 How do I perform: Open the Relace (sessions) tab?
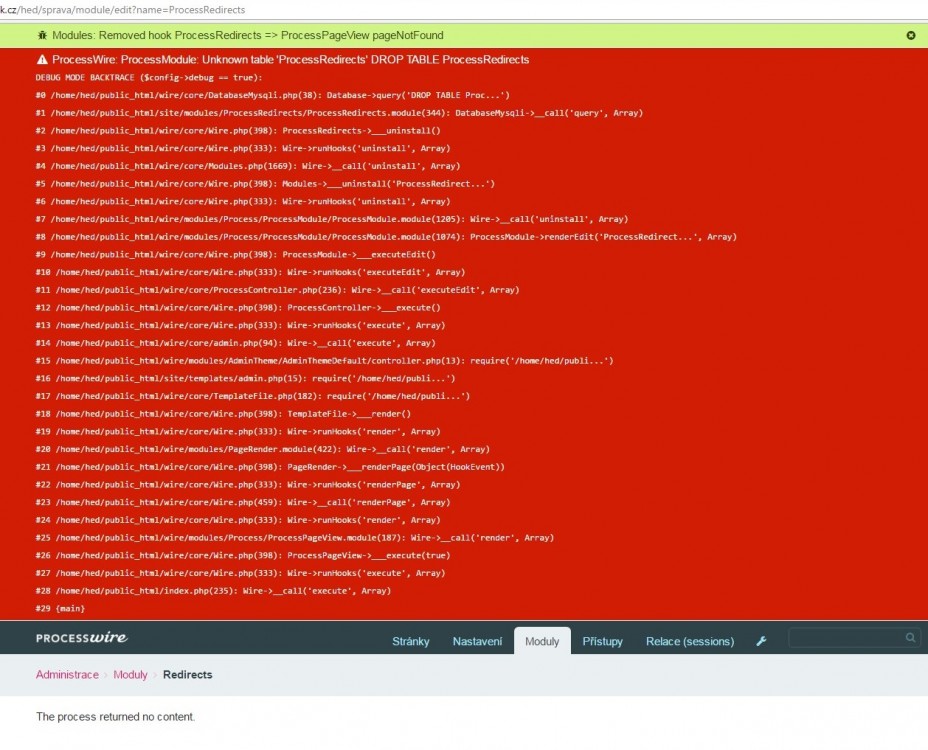(x=689, y=641)
